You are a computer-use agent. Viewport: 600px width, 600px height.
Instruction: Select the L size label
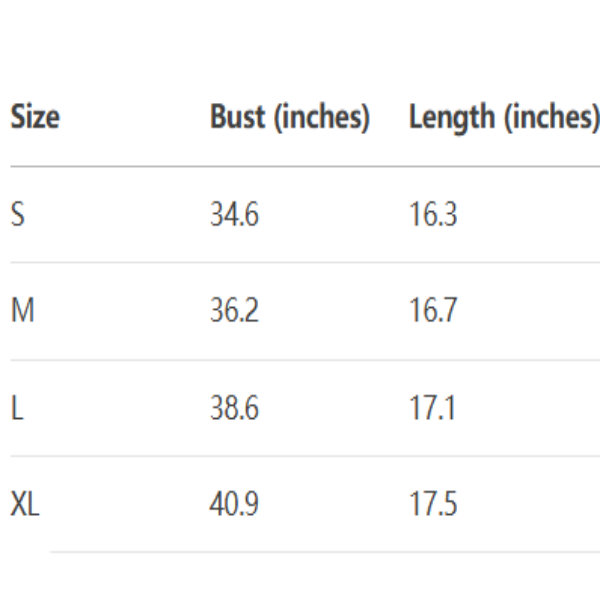click(x=15, y=409)
